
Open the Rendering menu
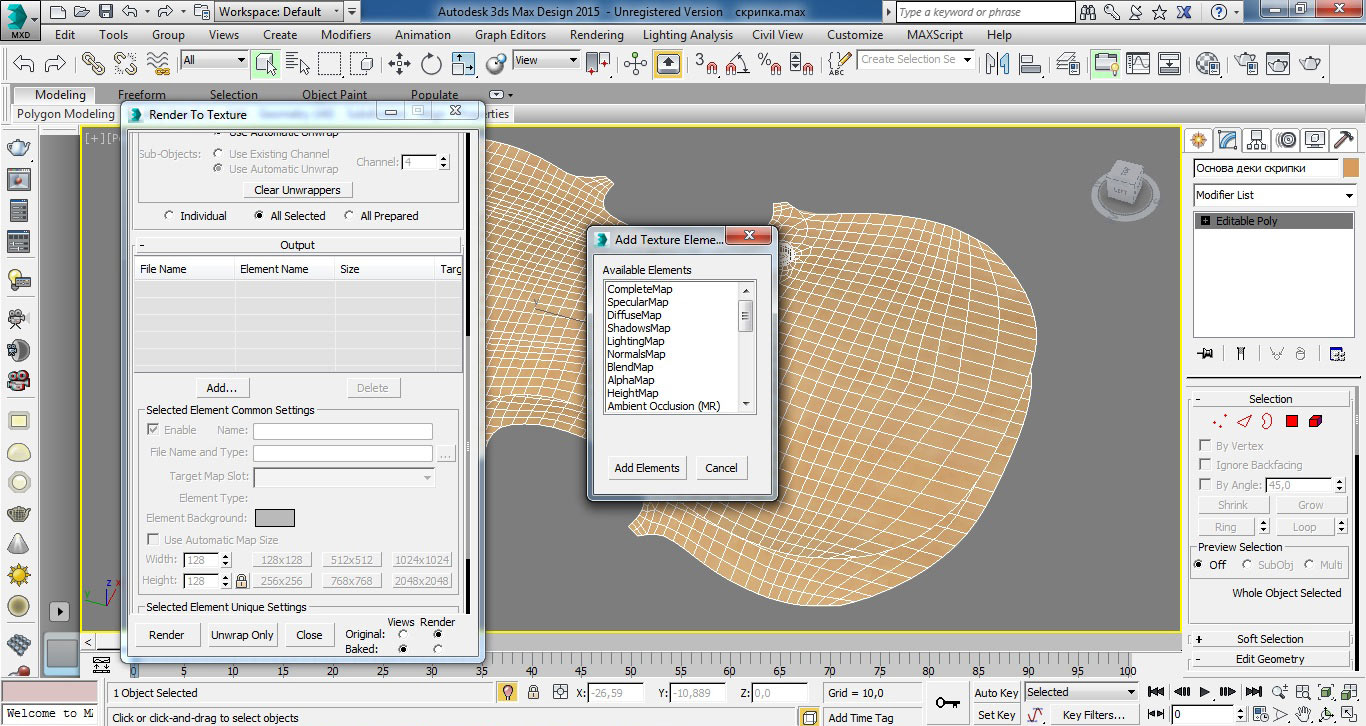(x=596, y=34)
